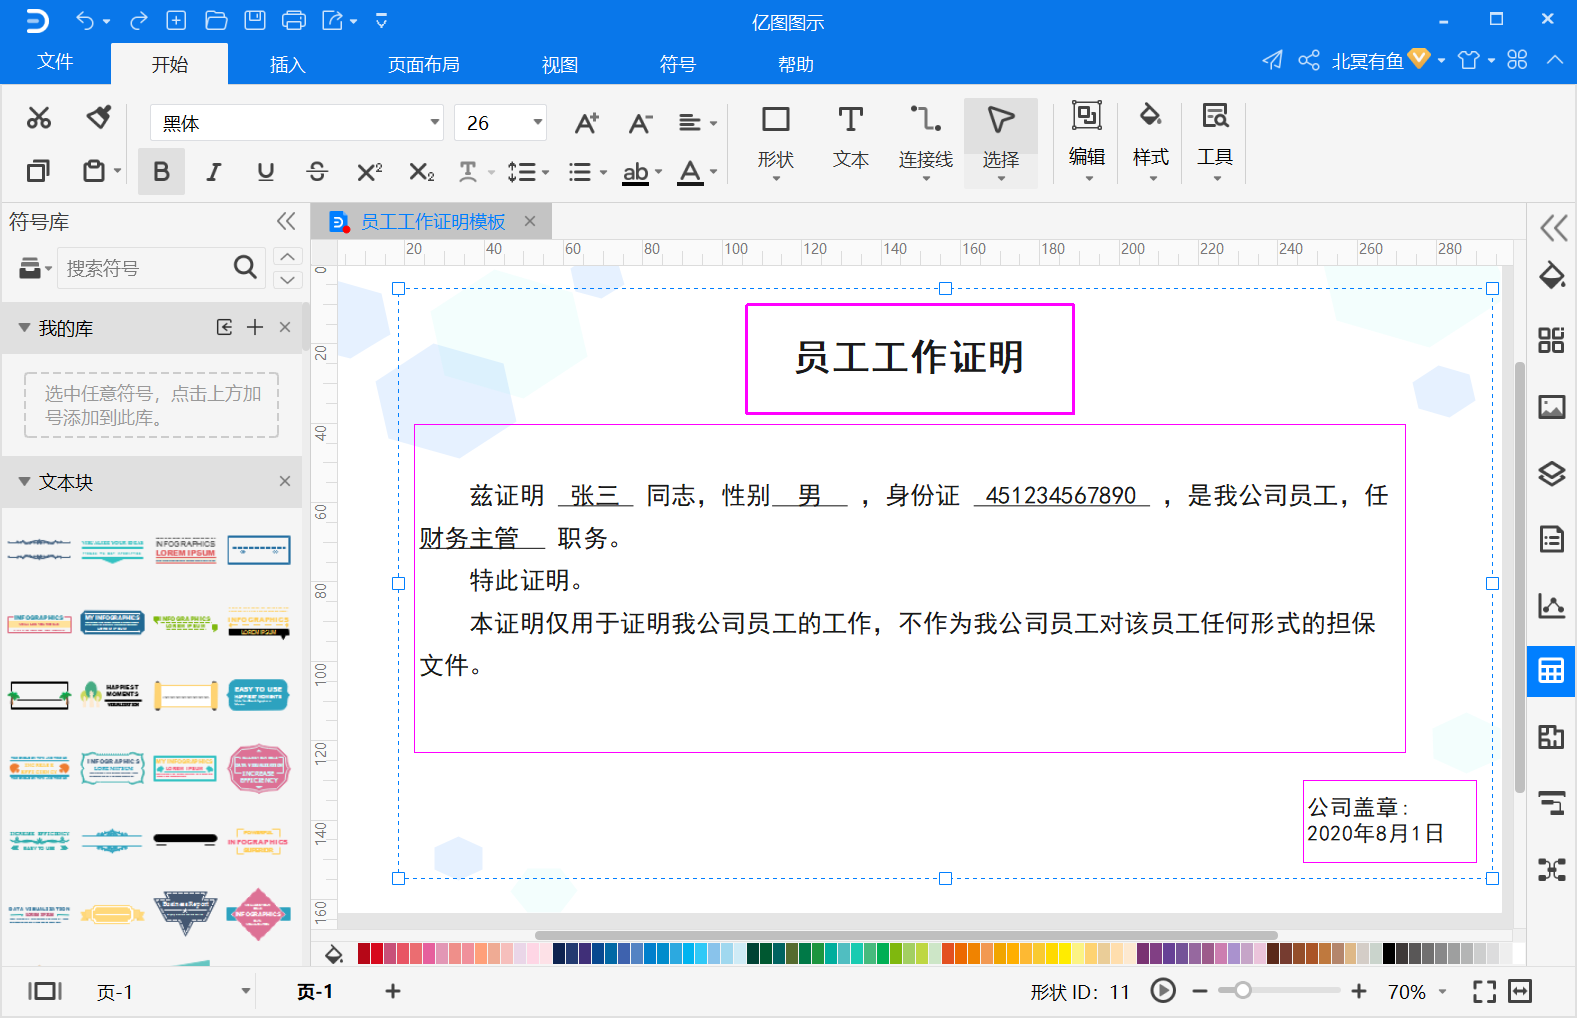Open the image panel in right sidebar
Screen dimensions: 1577x1018
click(1551, 407)
